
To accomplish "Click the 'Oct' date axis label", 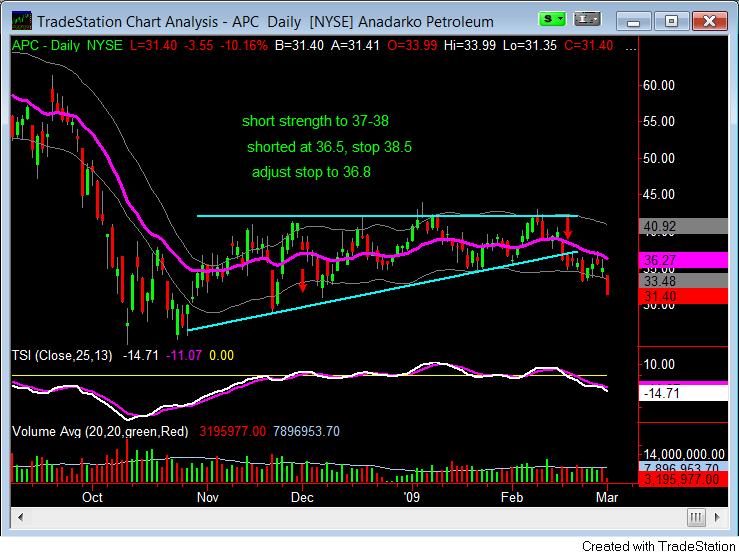I will click(x=92, y=497).
